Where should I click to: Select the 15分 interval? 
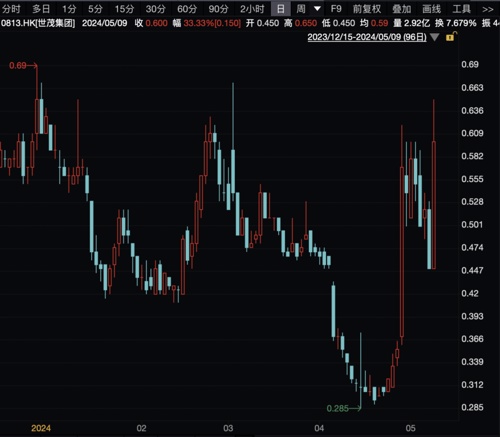click(124, 9)
